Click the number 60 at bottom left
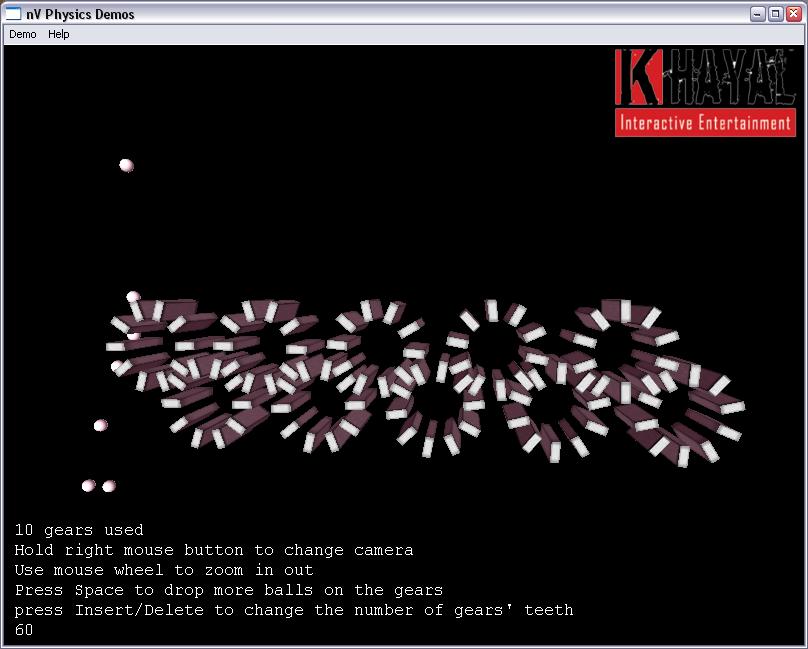The image size is (808, 649). pyautogui.click(x=24, y=630)
